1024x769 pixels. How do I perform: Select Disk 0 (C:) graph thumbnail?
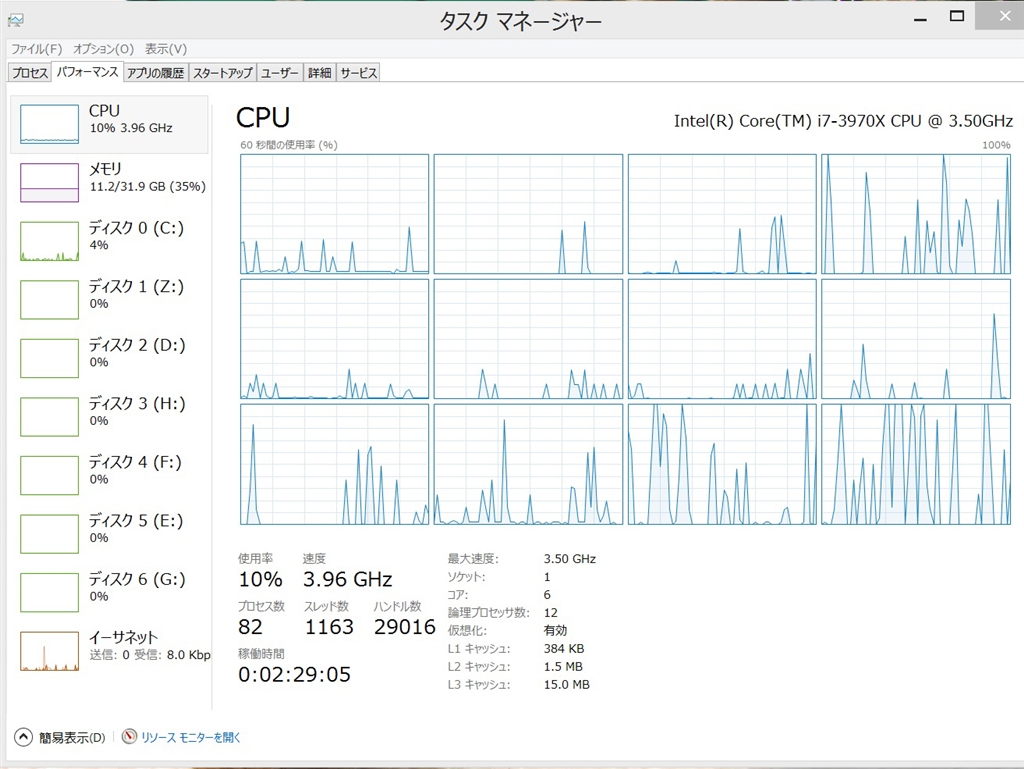click(x=49, y=241)
